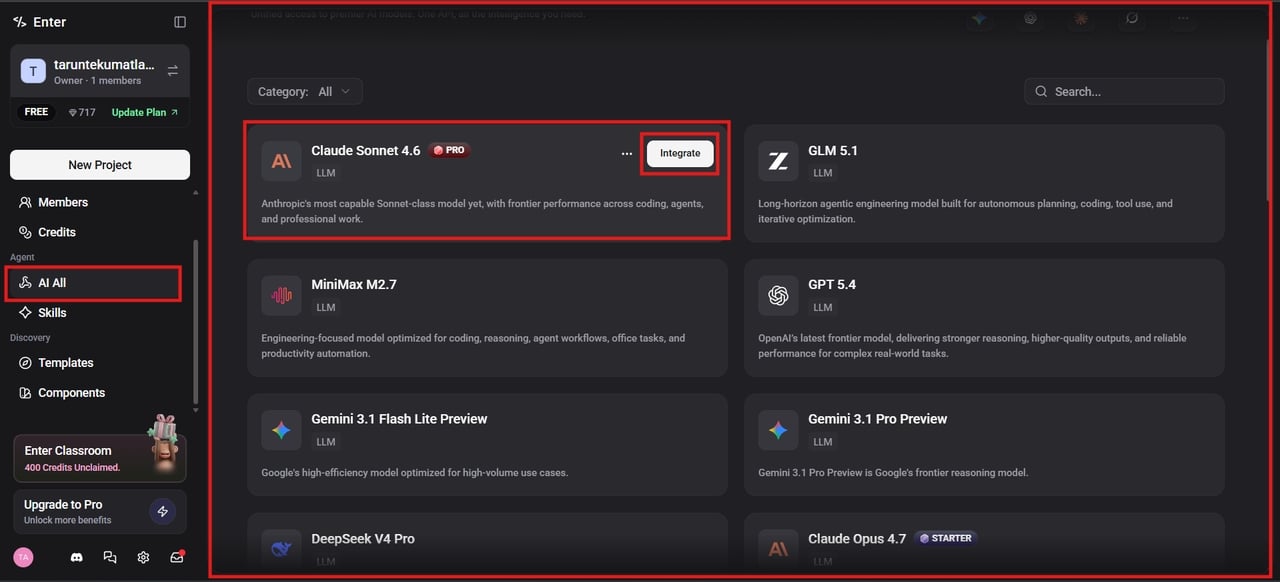Screen dimensions: 1280x582
Task: Click the sidebar scroll down arrow
Action: (196, 410)
